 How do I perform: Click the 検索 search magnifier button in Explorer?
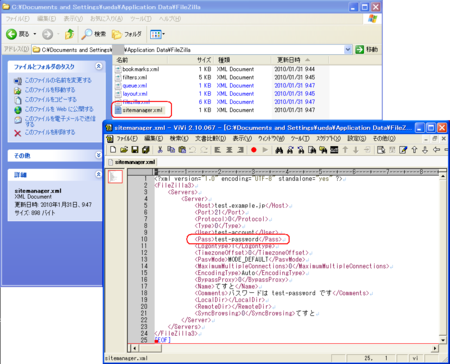click(94, 34)
